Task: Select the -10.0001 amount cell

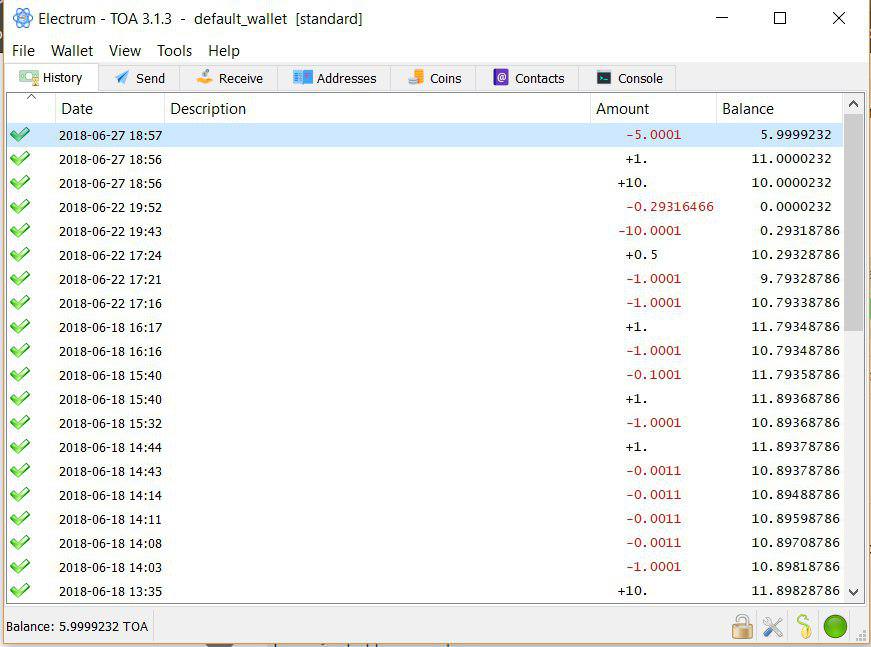Action: (649, 230)
